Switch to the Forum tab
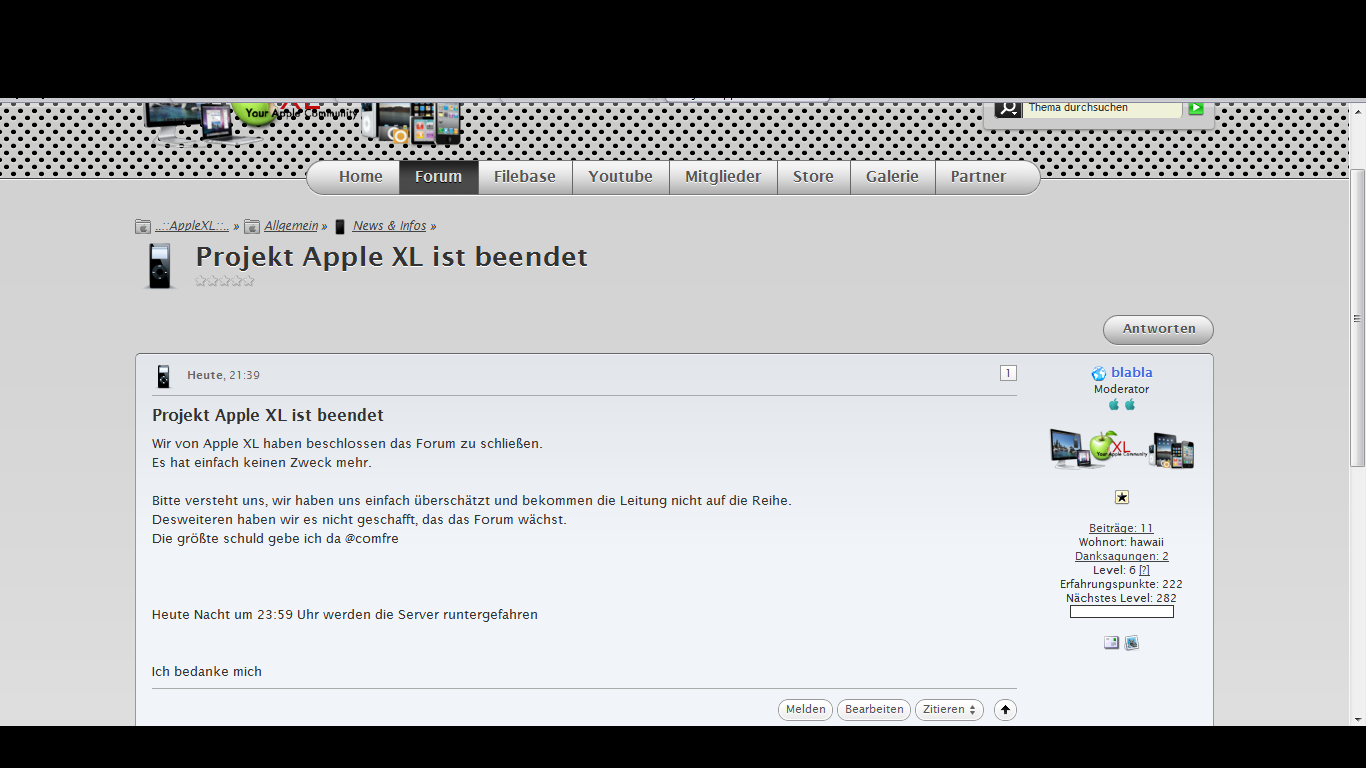Viewport: 1366px width, 768px height. [439, 177]
